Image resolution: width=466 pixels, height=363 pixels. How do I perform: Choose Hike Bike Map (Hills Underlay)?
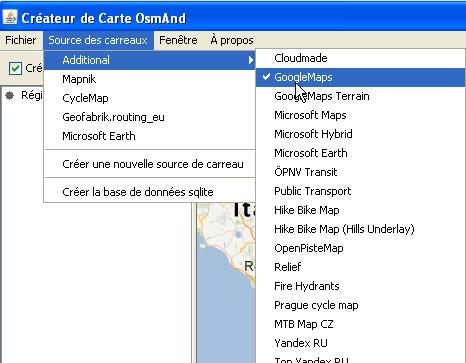click(360, 229)
